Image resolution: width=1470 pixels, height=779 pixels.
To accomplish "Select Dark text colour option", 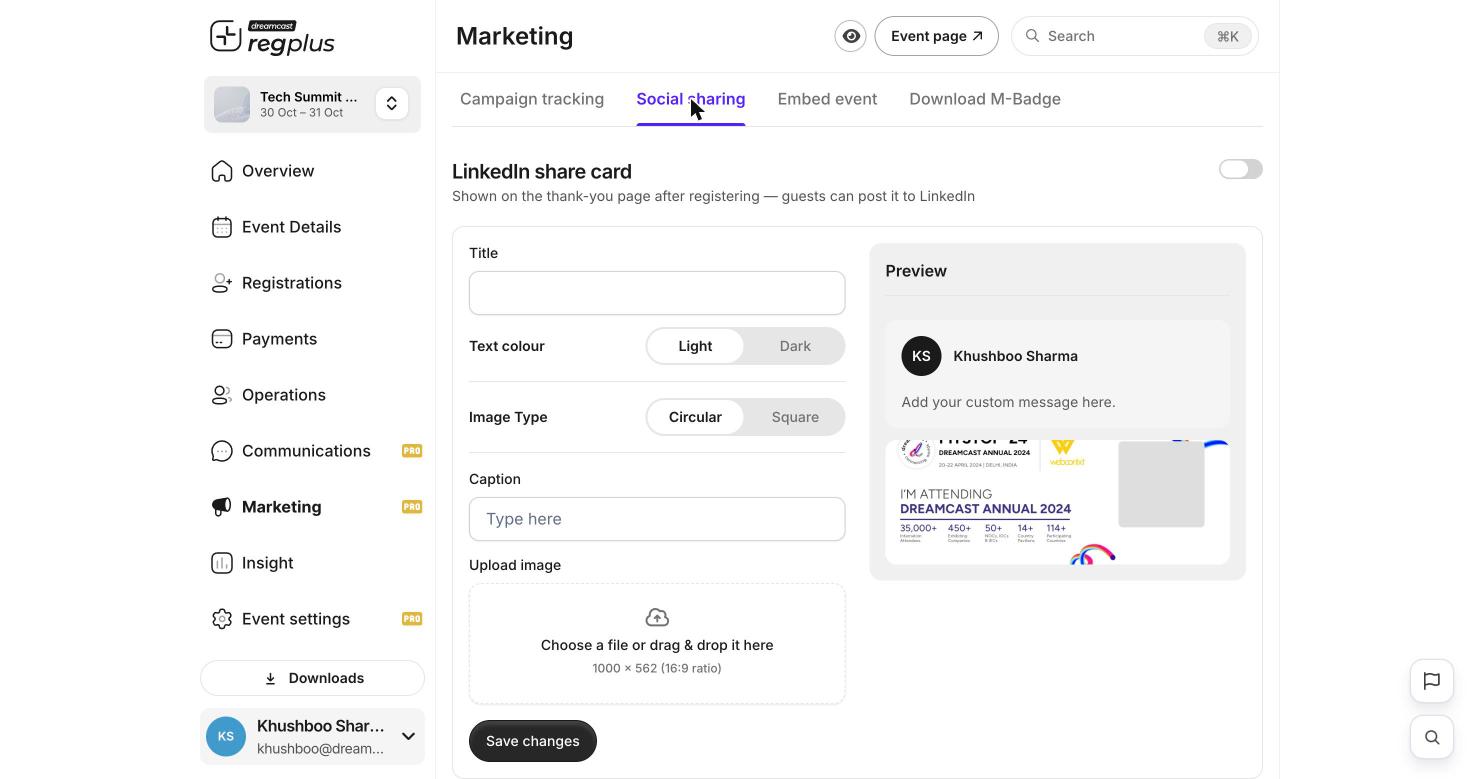I will coord(795,346).
